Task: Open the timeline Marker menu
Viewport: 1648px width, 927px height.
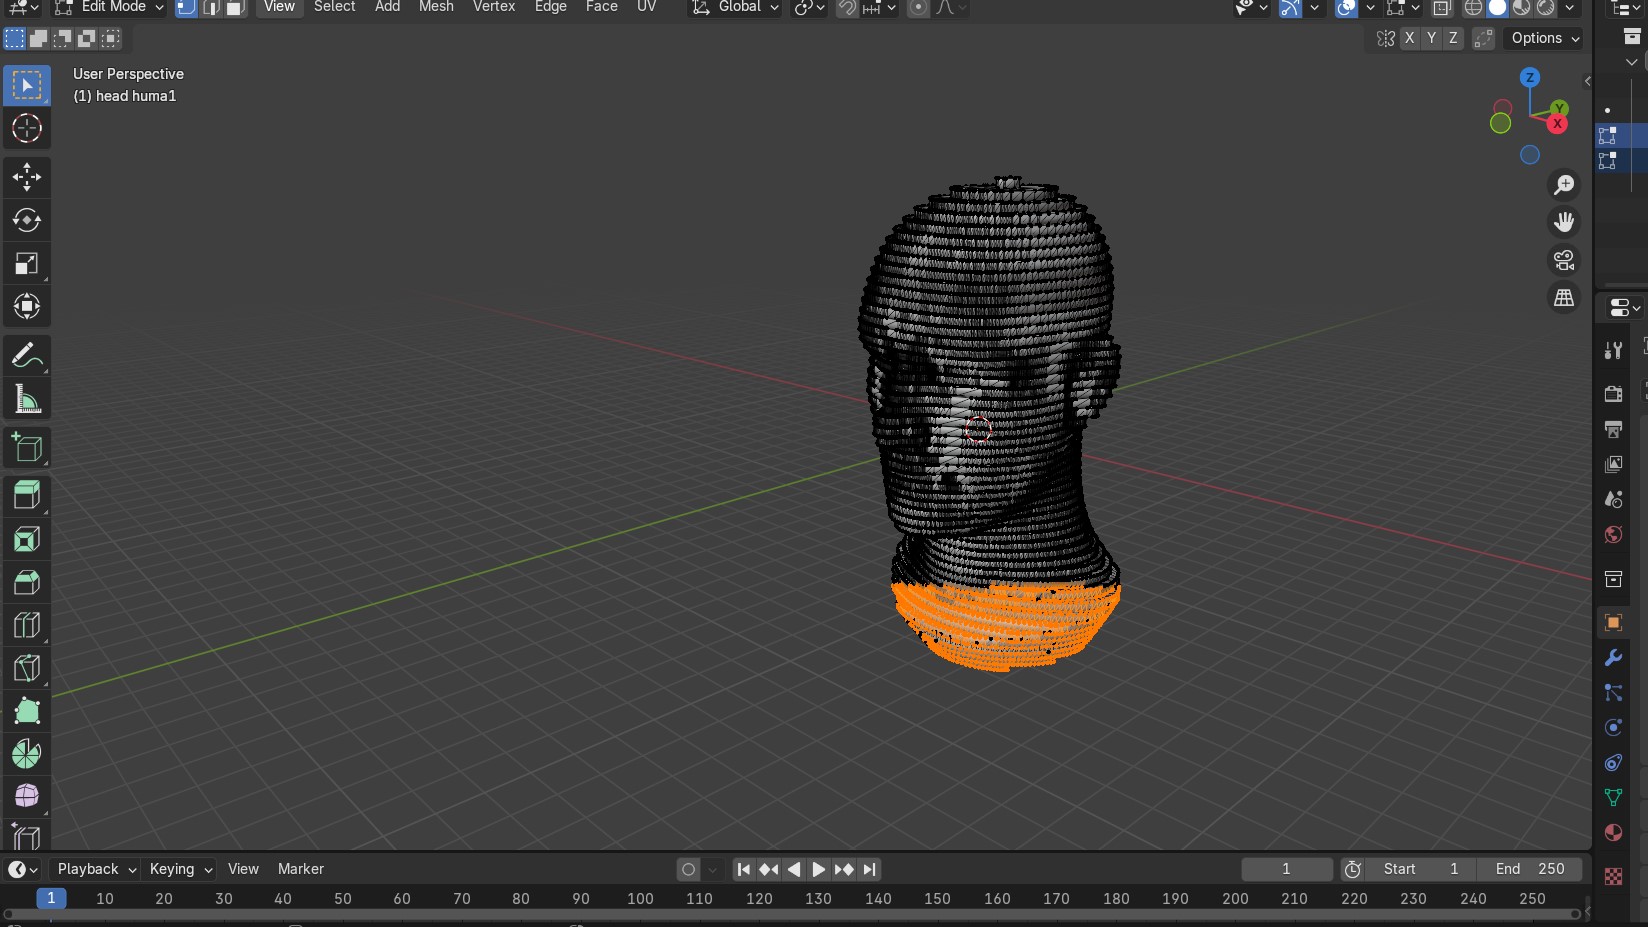Action: [301, 869]
